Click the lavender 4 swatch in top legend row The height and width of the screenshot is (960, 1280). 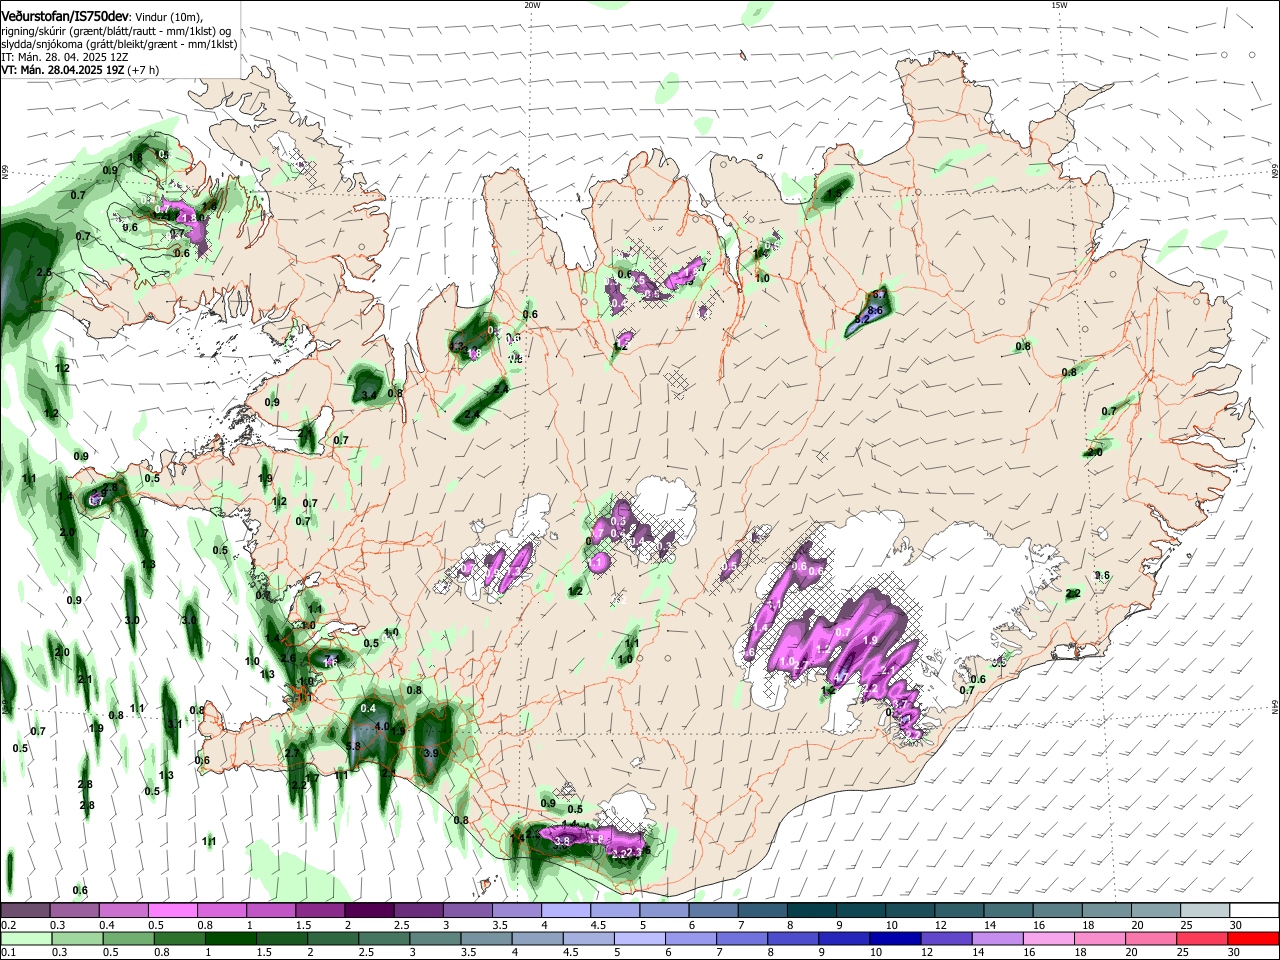click(x=566, y=911)
